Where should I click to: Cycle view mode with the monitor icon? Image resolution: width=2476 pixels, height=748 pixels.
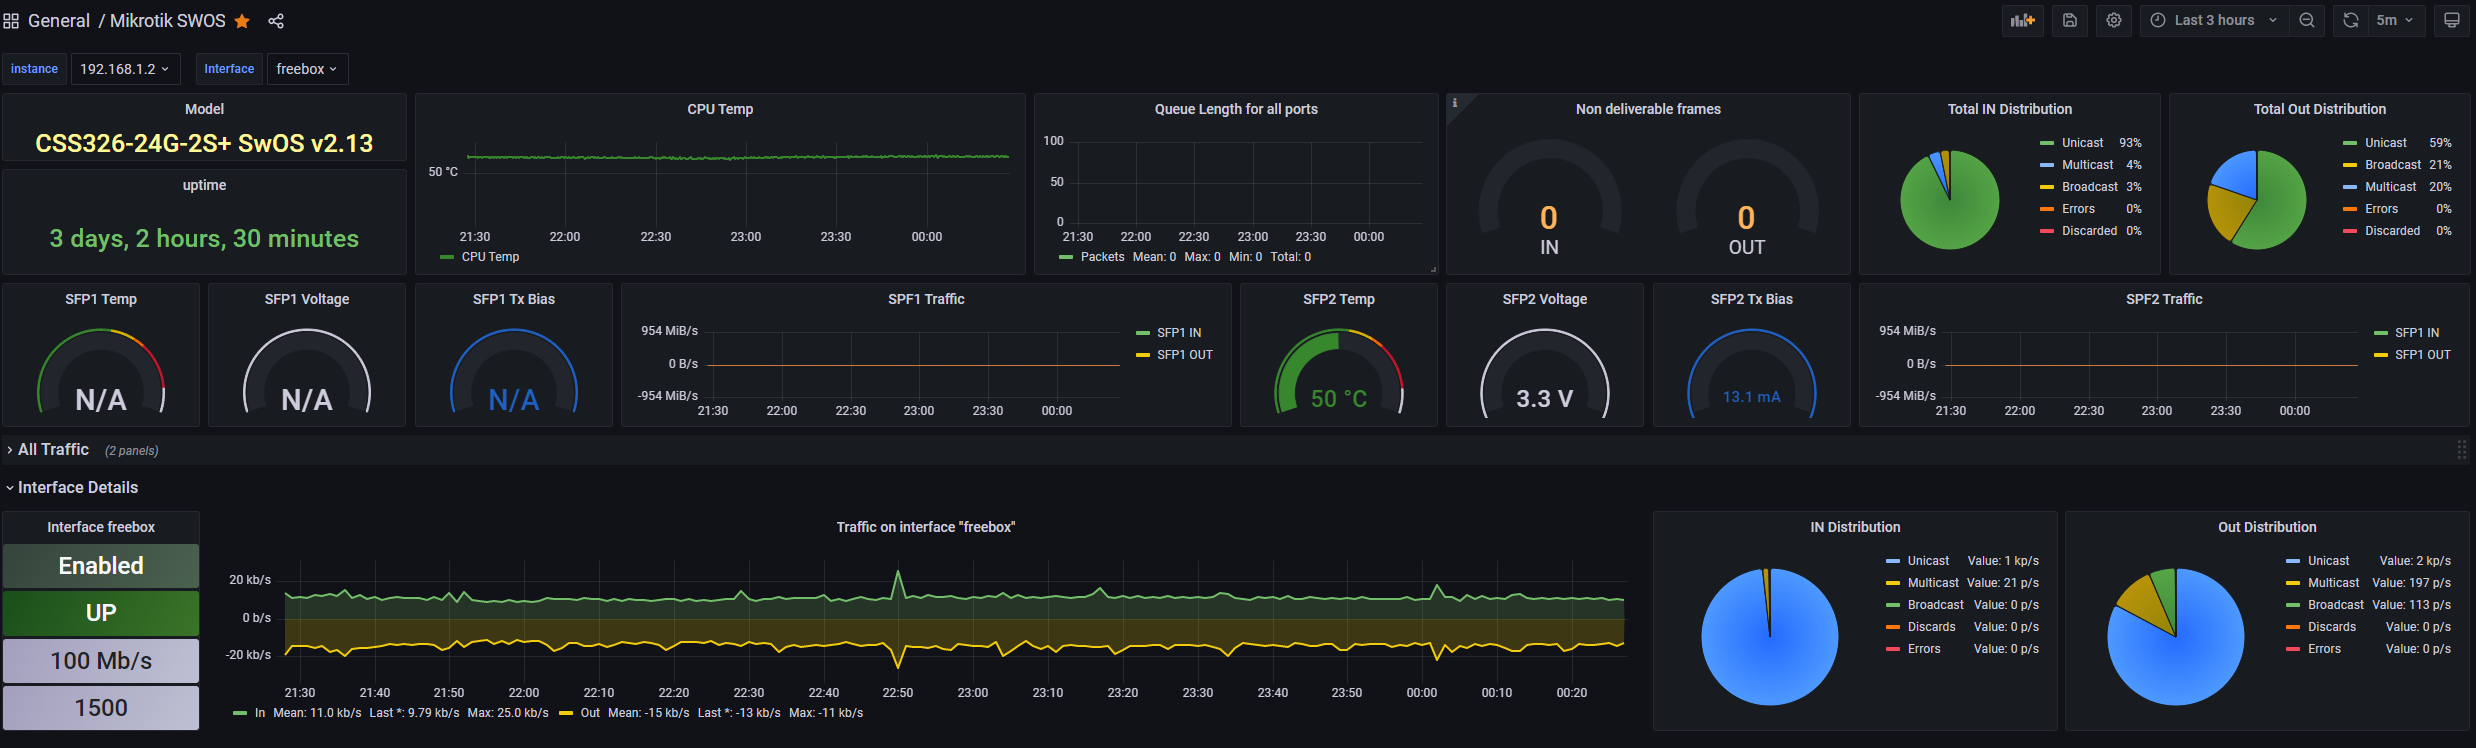(x=2452, y=20)
